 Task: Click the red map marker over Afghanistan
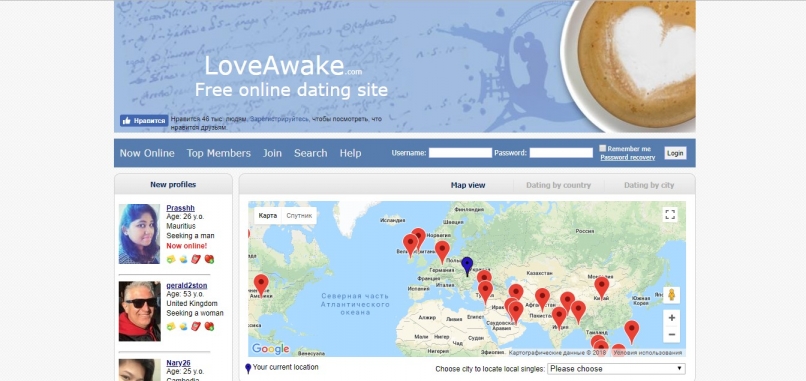tap(542, 299)
